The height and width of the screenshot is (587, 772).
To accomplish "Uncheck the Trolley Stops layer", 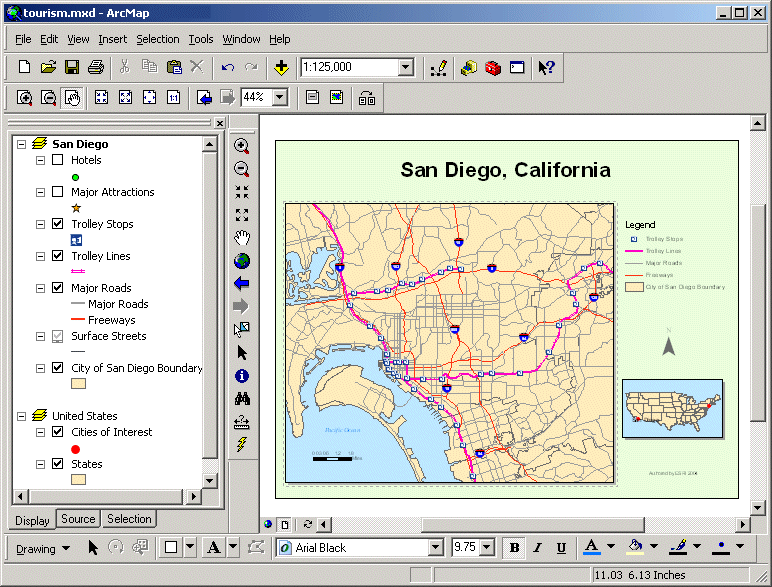I will (58, 224).
